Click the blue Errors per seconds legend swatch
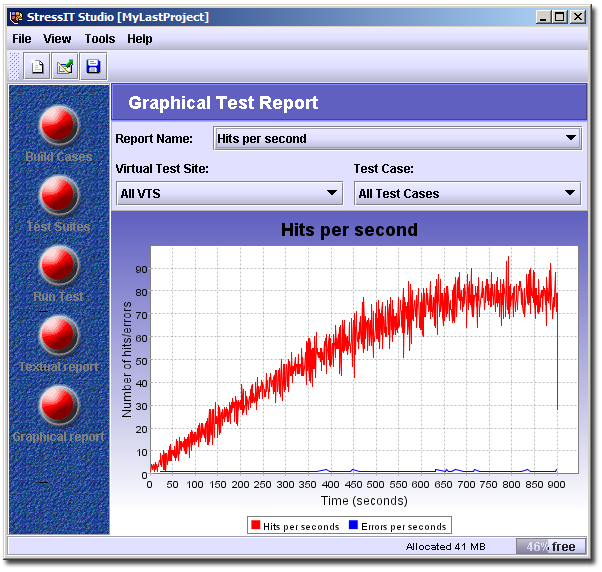Image resolution: width=602 pixels, height=572 pixels. [354, 526]
